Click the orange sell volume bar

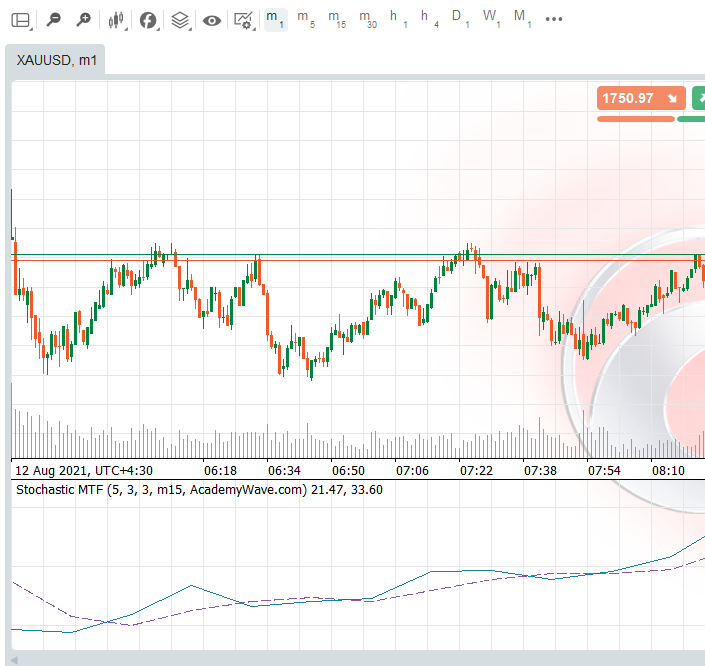coord(636,119)
